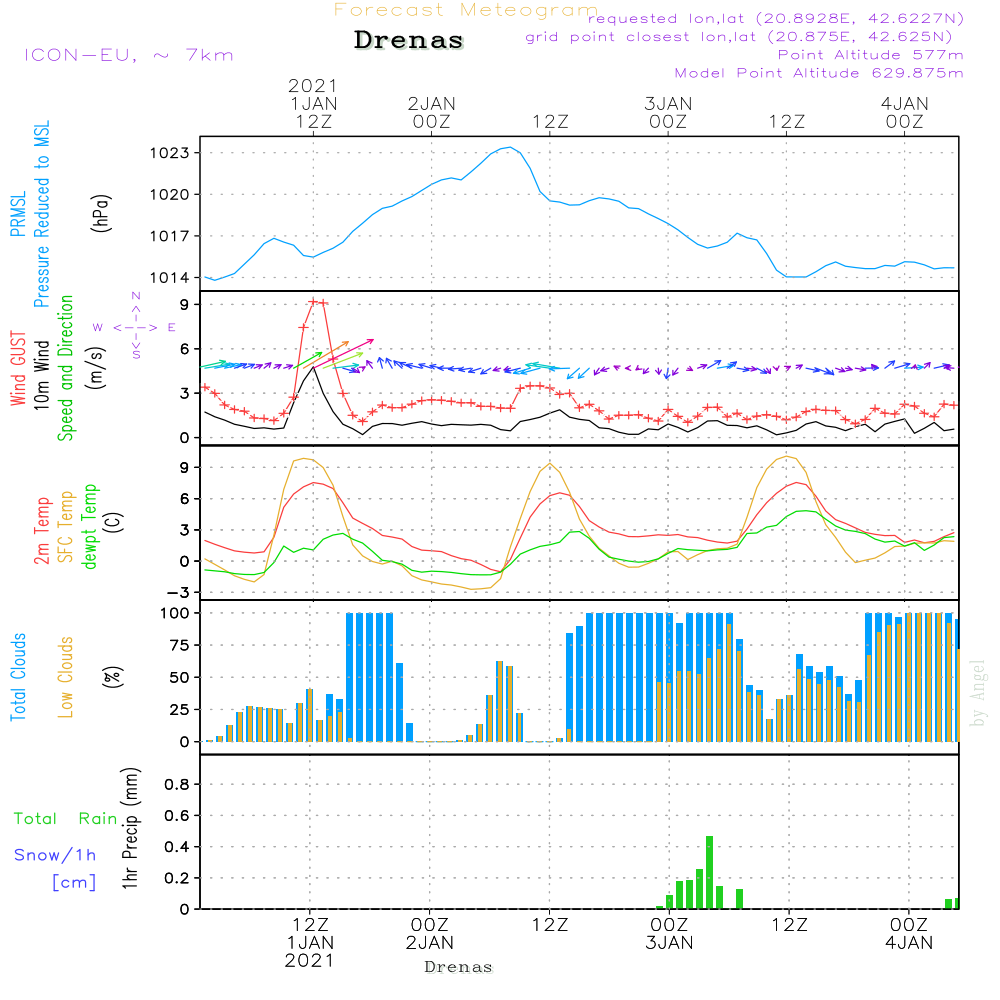Viewport: 1000px width, 1000px height.
Task: Click the bold "Drenas" heading under the title
Action: [408, 40]
